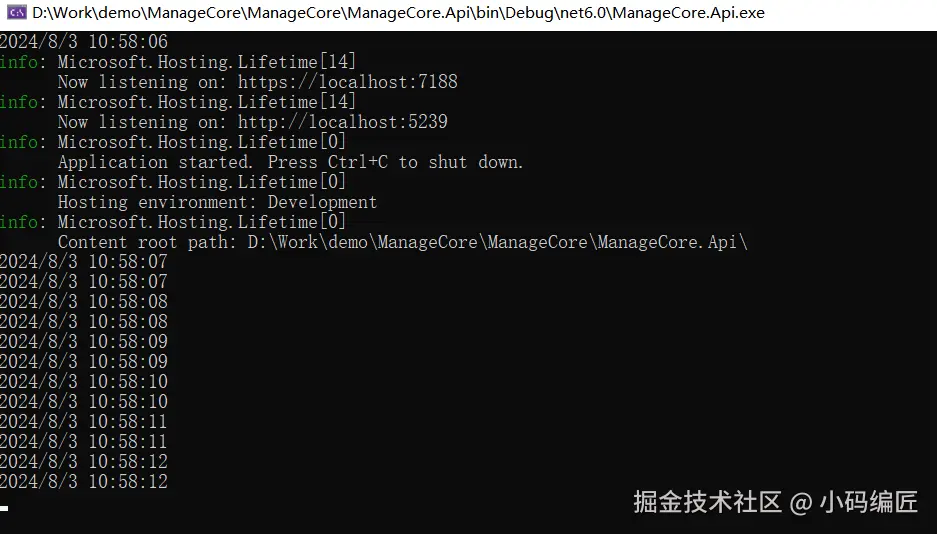Click the Content root path line

[x=402, y=242]
